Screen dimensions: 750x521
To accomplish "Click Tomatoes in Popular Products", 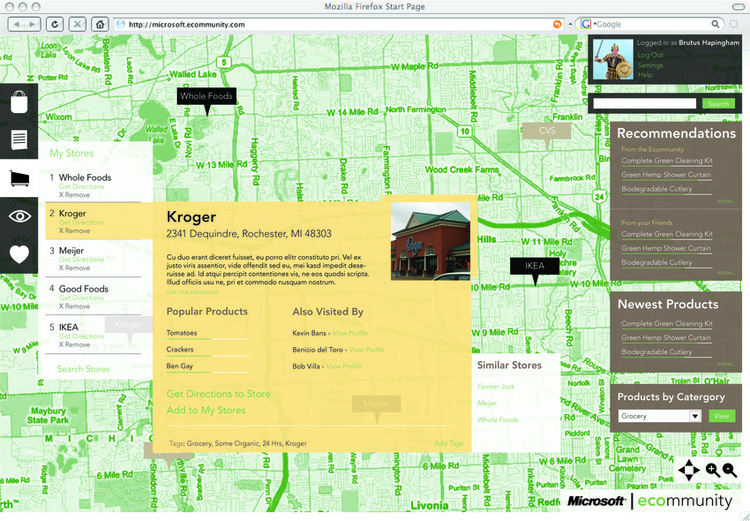I will click(x=181, y=333).
